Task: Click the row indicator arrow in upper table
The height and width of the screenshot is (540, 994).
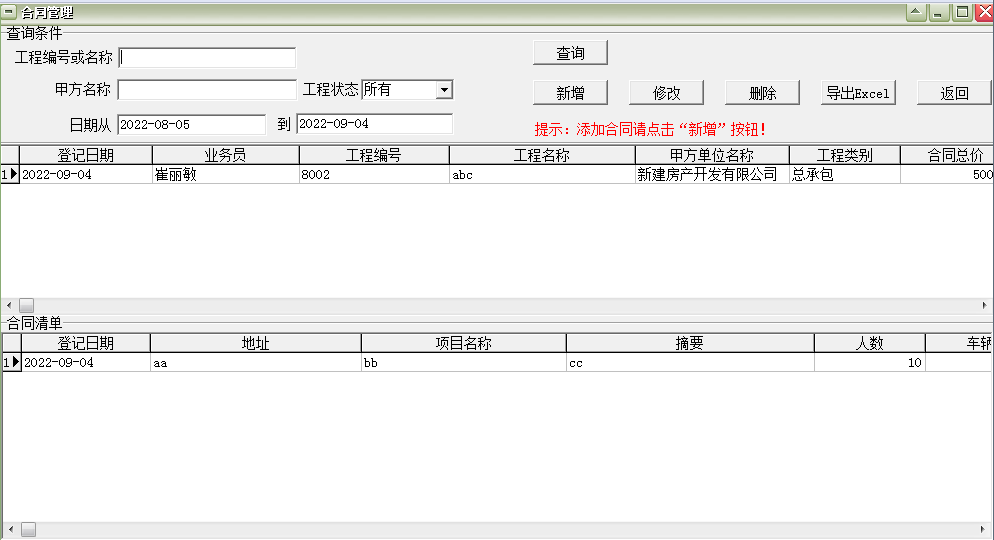Action: pyautogui.click(x=10, y=174)
